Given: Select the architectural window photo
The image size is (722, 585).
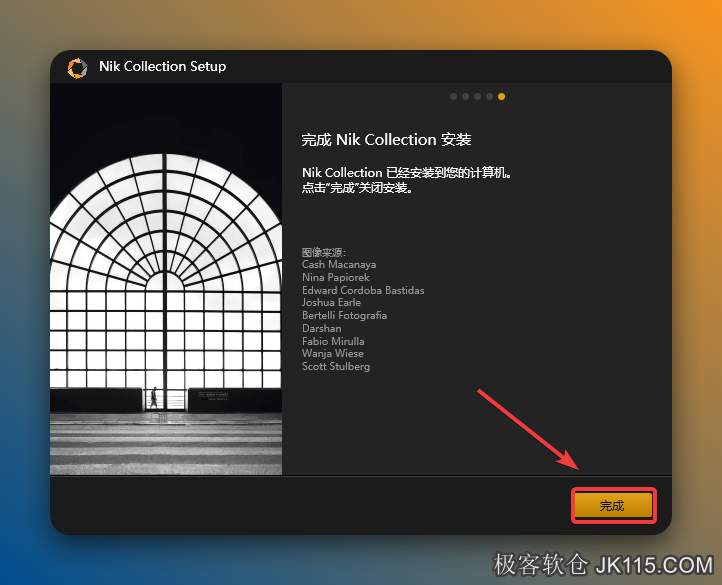Looking at the screenshot, I should click(x=166, y=279).
